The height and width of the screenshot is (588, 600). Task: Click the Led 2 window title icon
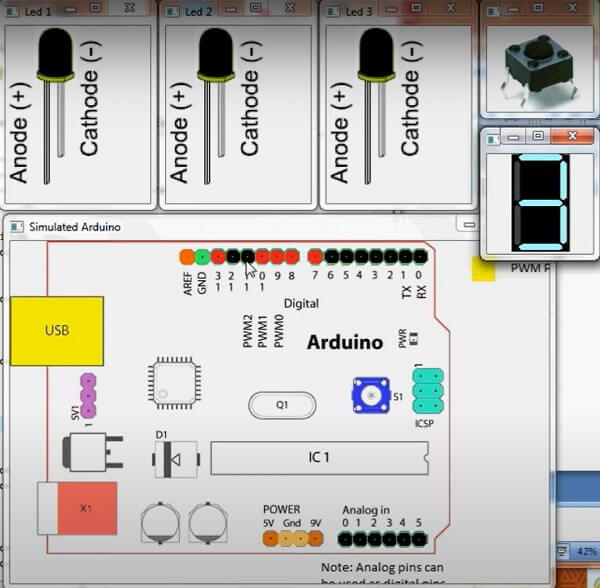[172, 12]
